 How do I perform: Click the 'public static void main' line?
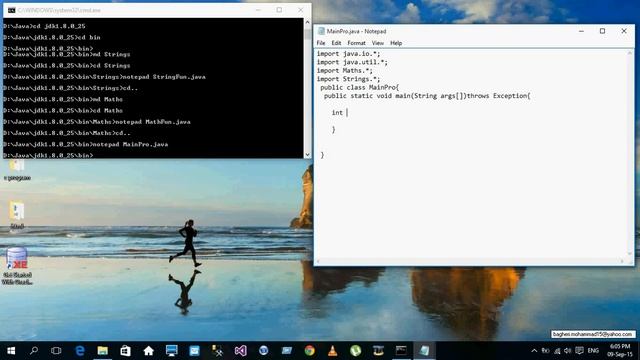427,96
